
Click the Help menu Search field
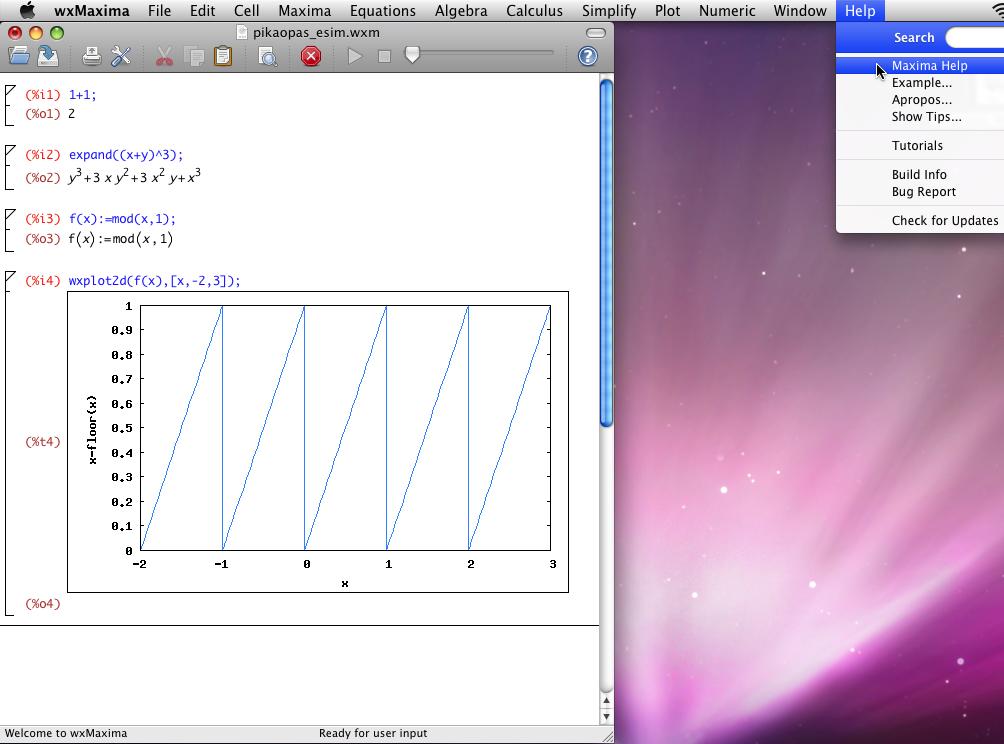[975, 37]
